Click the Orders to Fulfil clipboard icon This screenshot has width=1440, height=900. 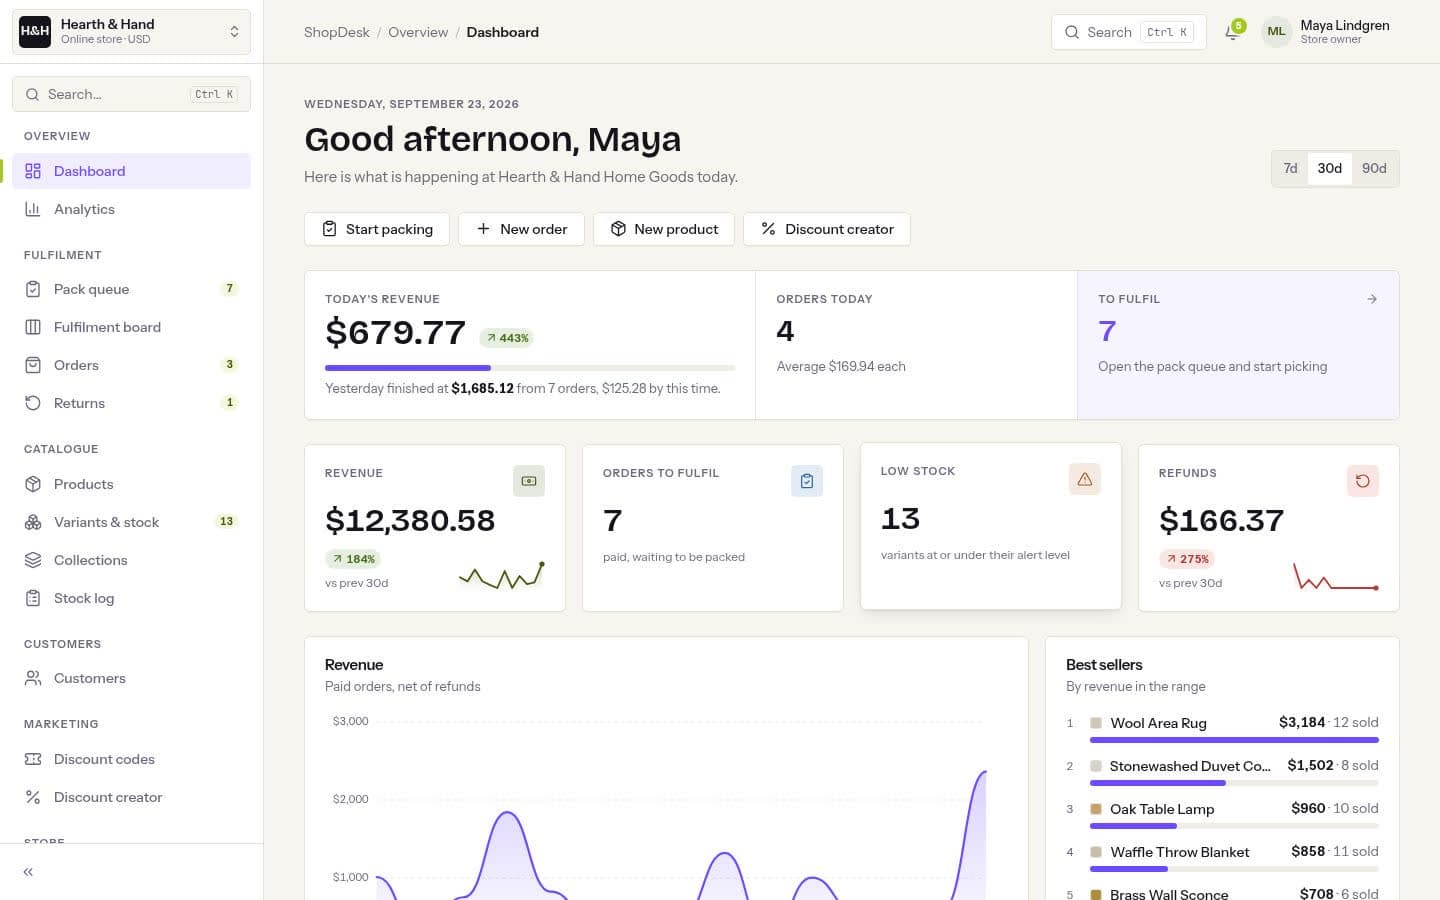[807, 481]
